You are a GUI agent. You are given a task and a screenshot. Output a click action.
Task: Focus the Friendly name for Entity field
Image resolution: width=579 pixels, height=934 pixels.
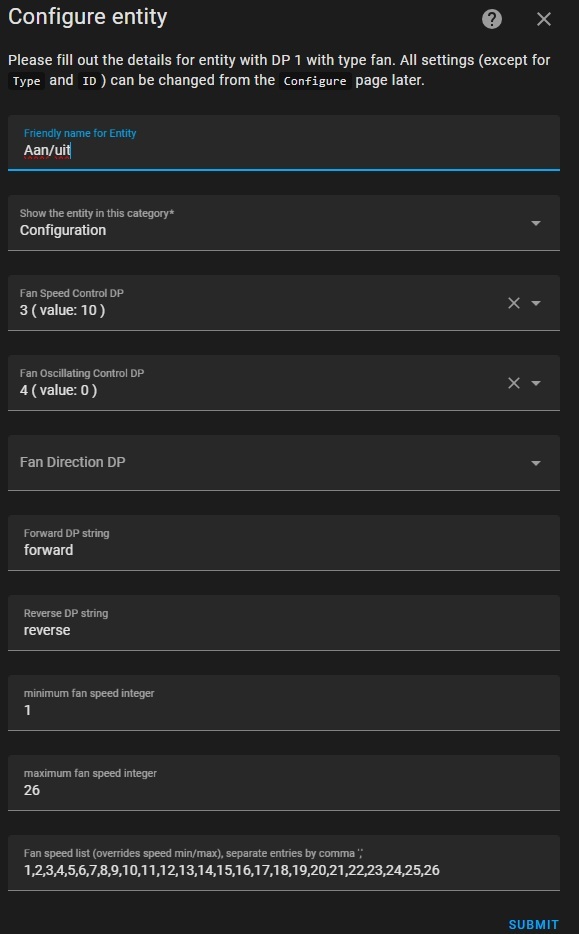[x=284, y=143]
